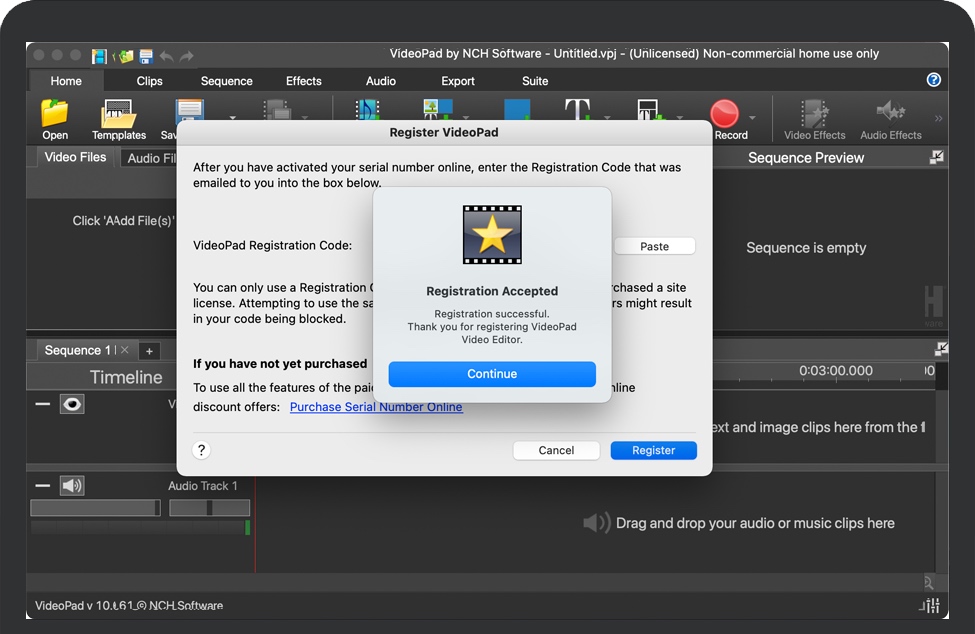This screenshot has height=634, width=975.
Task: Toggle video track visibility eye icon
Action: 72,404
